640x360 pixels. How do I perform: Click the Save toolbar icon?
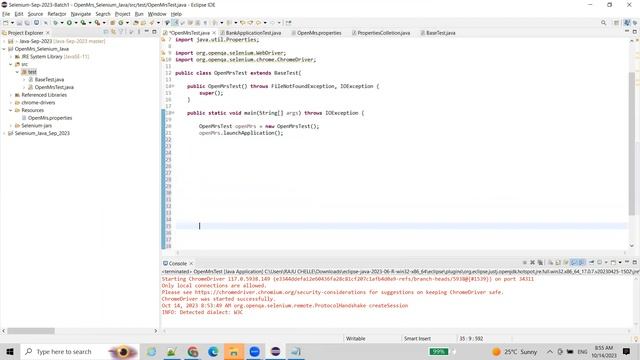(x=19, y=23)
